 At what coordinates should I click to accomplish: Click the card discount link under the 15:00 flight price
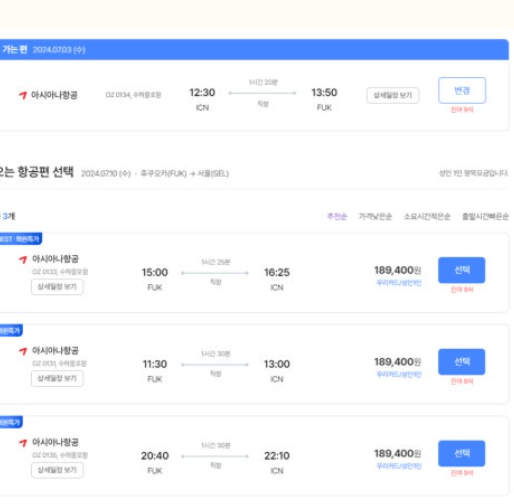tap(399, 283)
